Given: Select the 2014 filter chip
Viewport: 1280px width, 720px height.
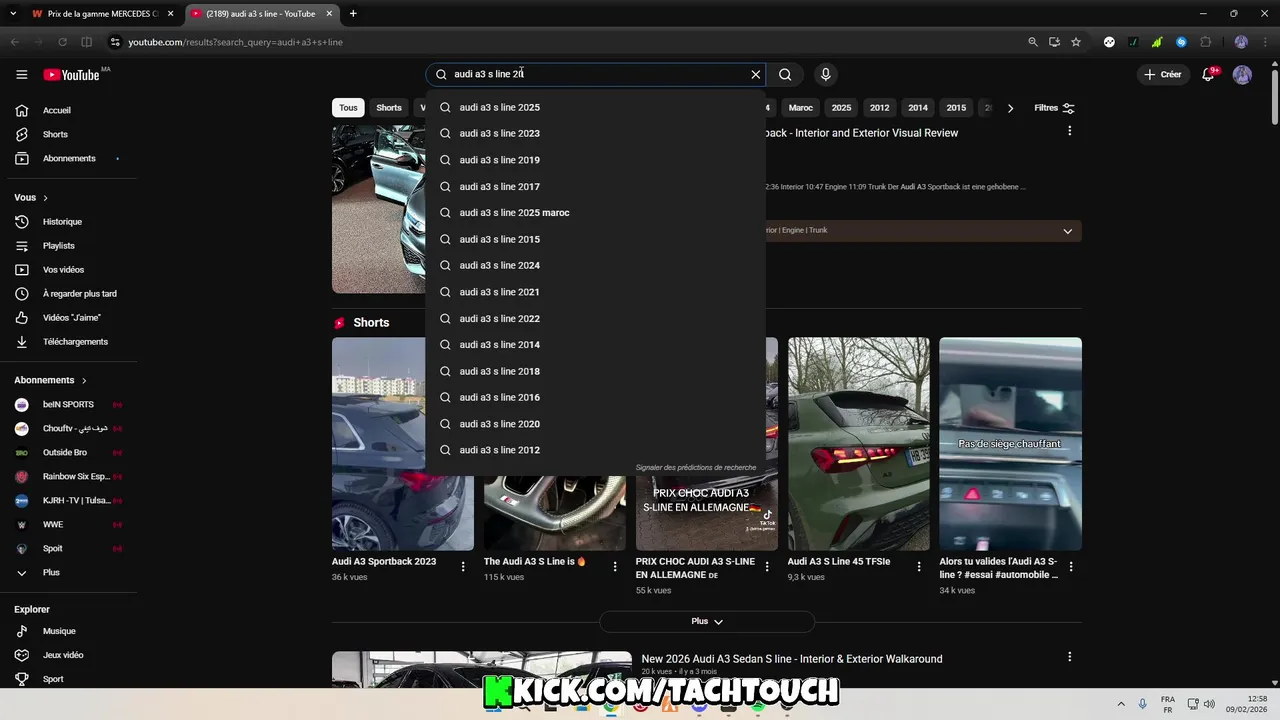Looking at the screenshot, I should click(x=918, y=108).
